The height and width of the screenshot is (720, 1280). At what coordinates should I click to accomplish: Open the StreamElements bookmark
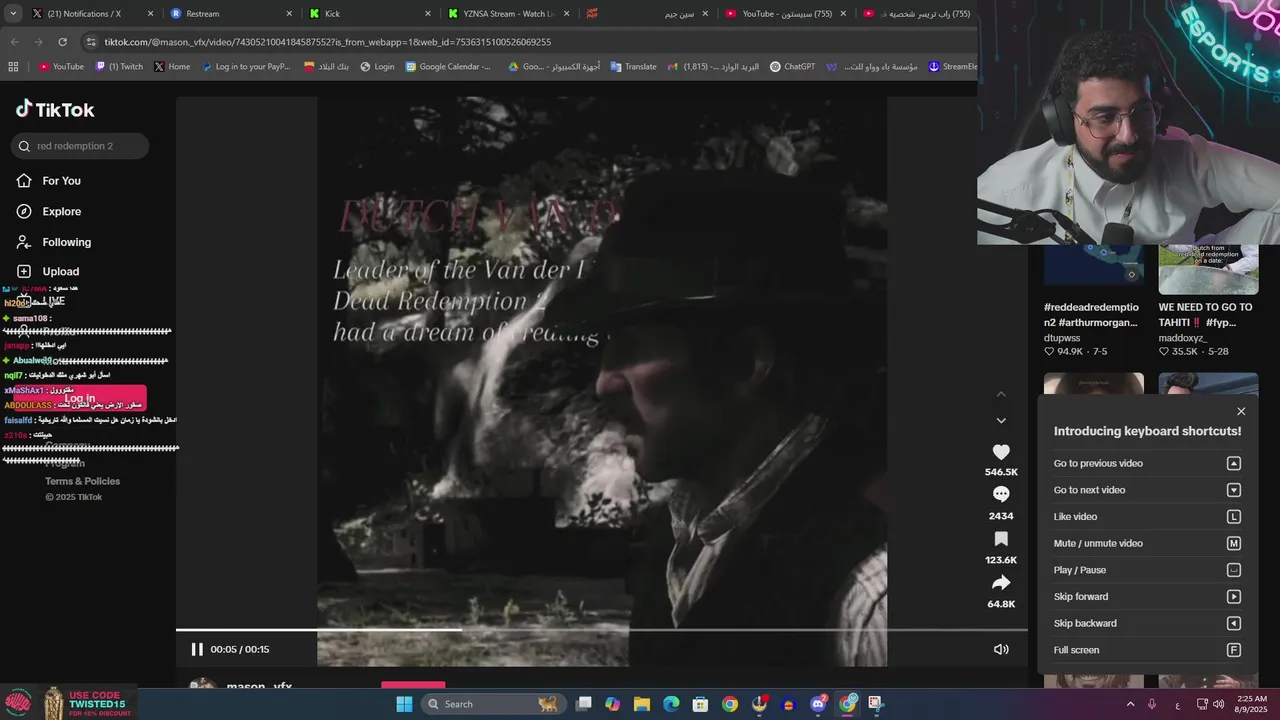pyautogui.click(x=952, y=67)
